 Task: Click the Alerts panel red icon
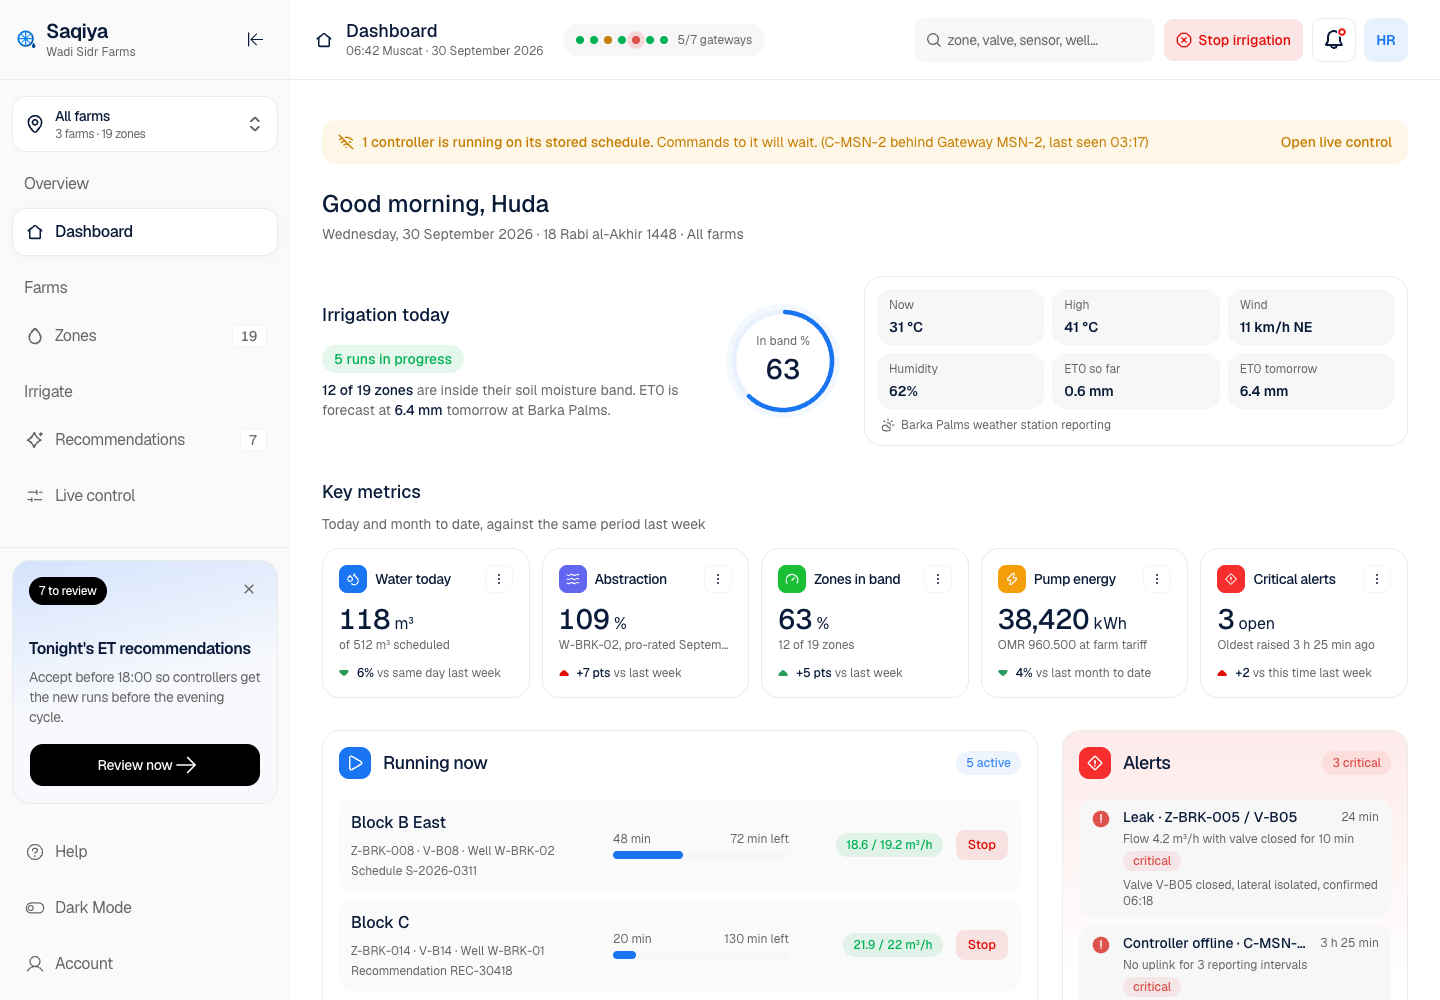coord(1095,763)
